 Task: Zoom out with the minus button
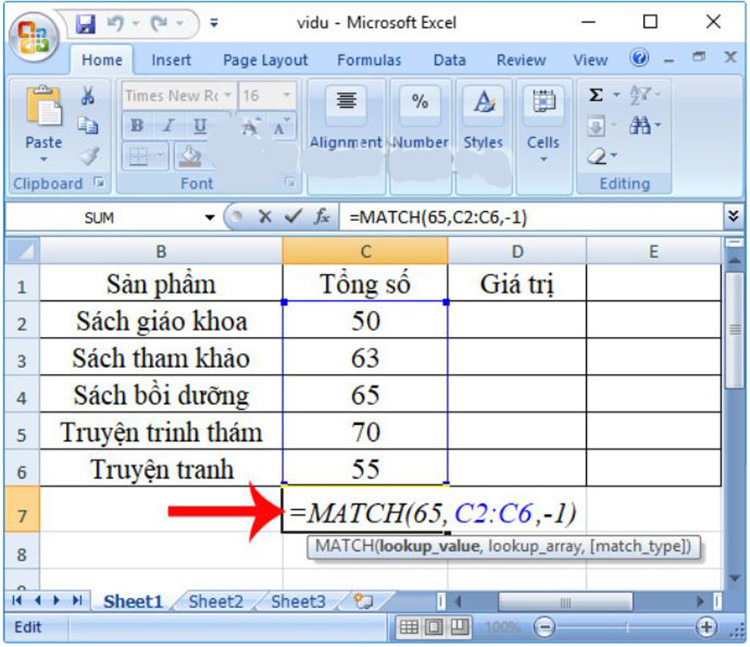point(544,627)
